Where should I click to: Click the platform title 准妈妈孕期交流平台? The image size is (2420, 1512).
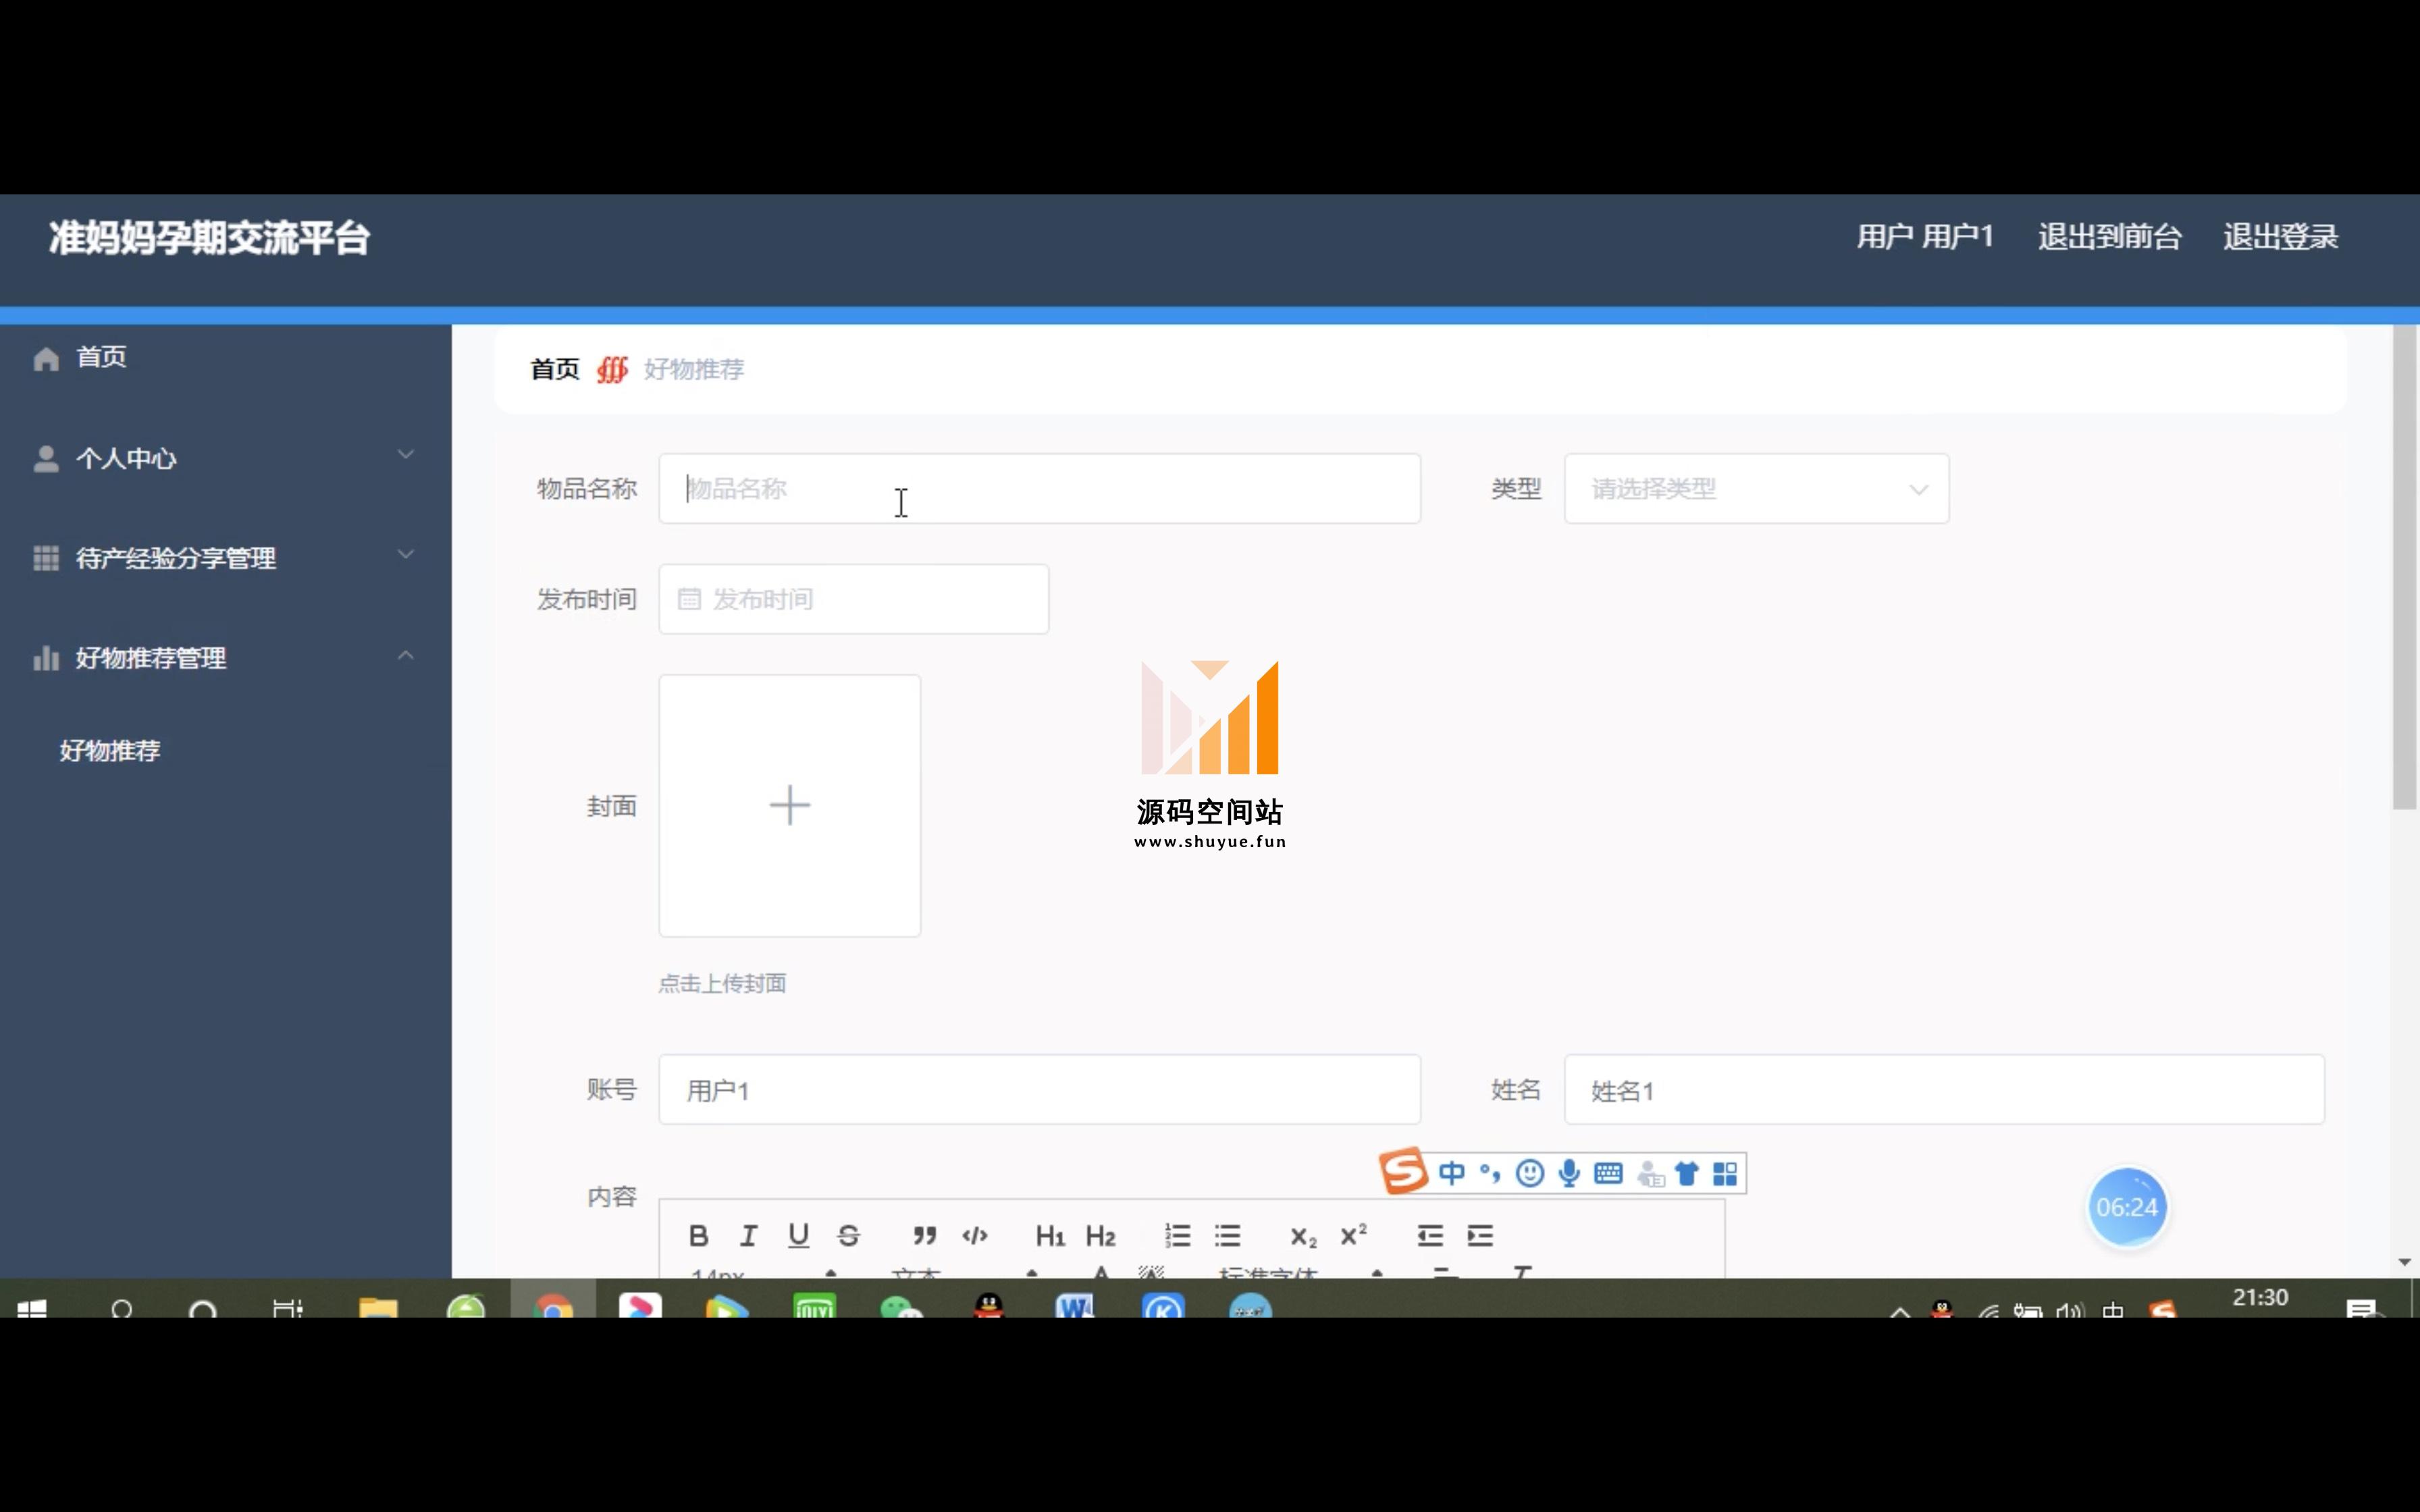click(x=209, y=238)
